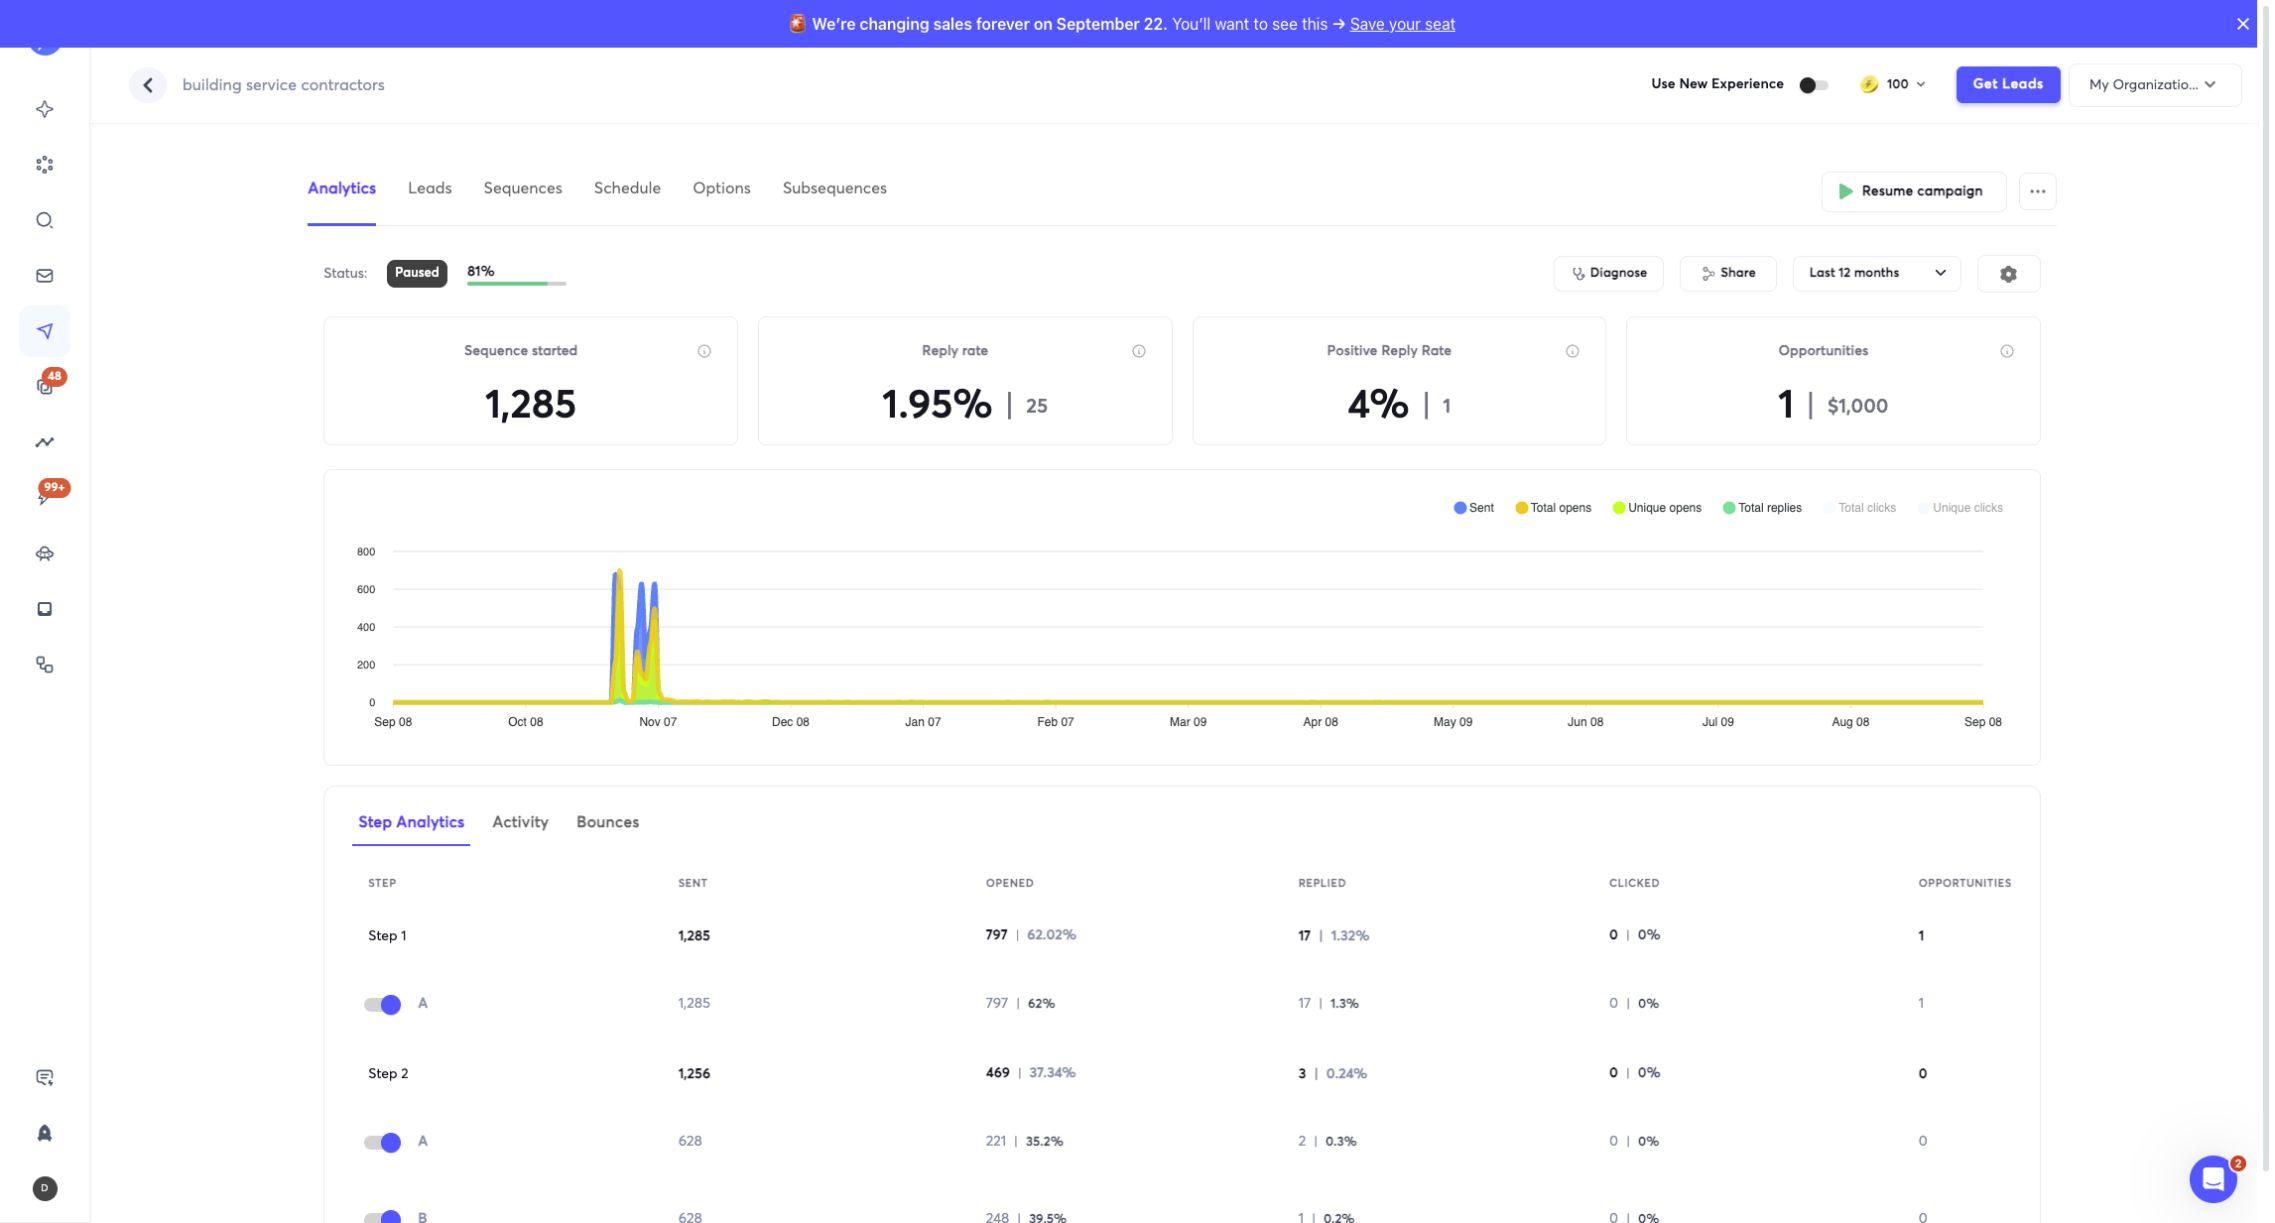The height and width of the screenshot is (1223, 2275).
Task: Switch to Schedule tab
Action: click(627, 189)
